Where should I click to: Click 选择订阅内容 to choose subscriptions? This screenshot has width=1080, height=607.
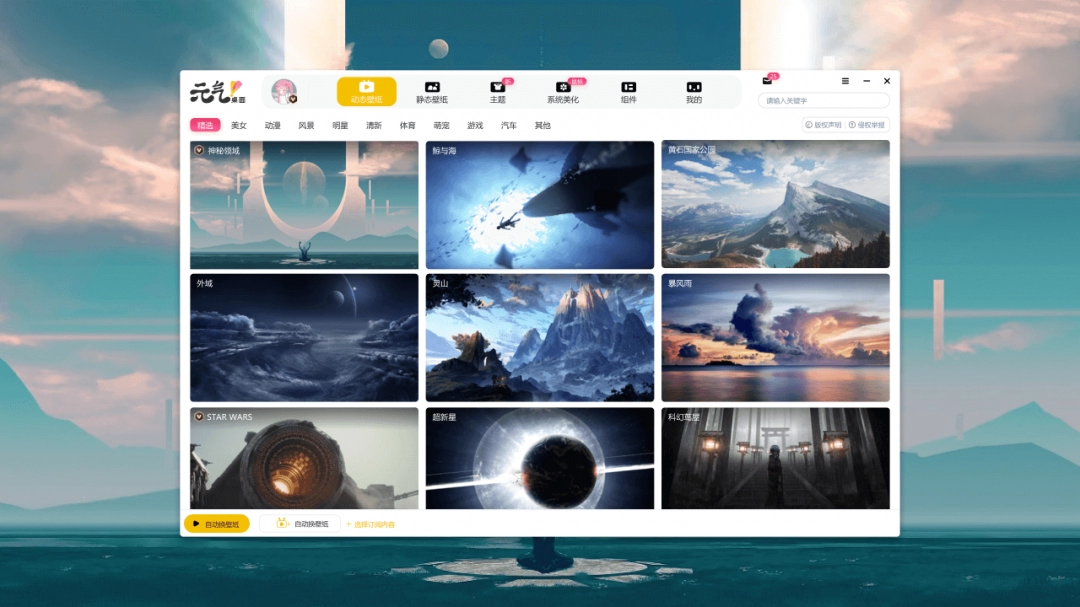[371, 525]
